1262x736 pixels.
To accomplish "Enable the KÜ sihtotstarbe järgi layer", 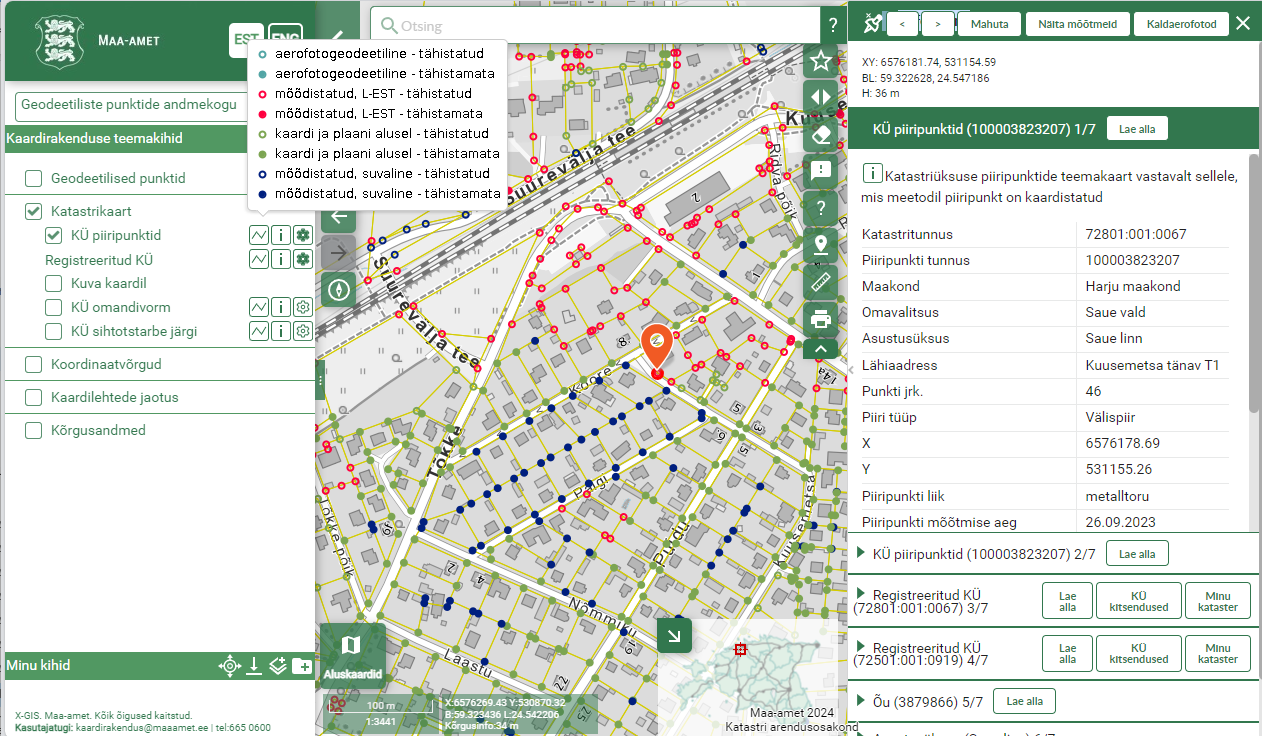I will [x=54, y=331].
